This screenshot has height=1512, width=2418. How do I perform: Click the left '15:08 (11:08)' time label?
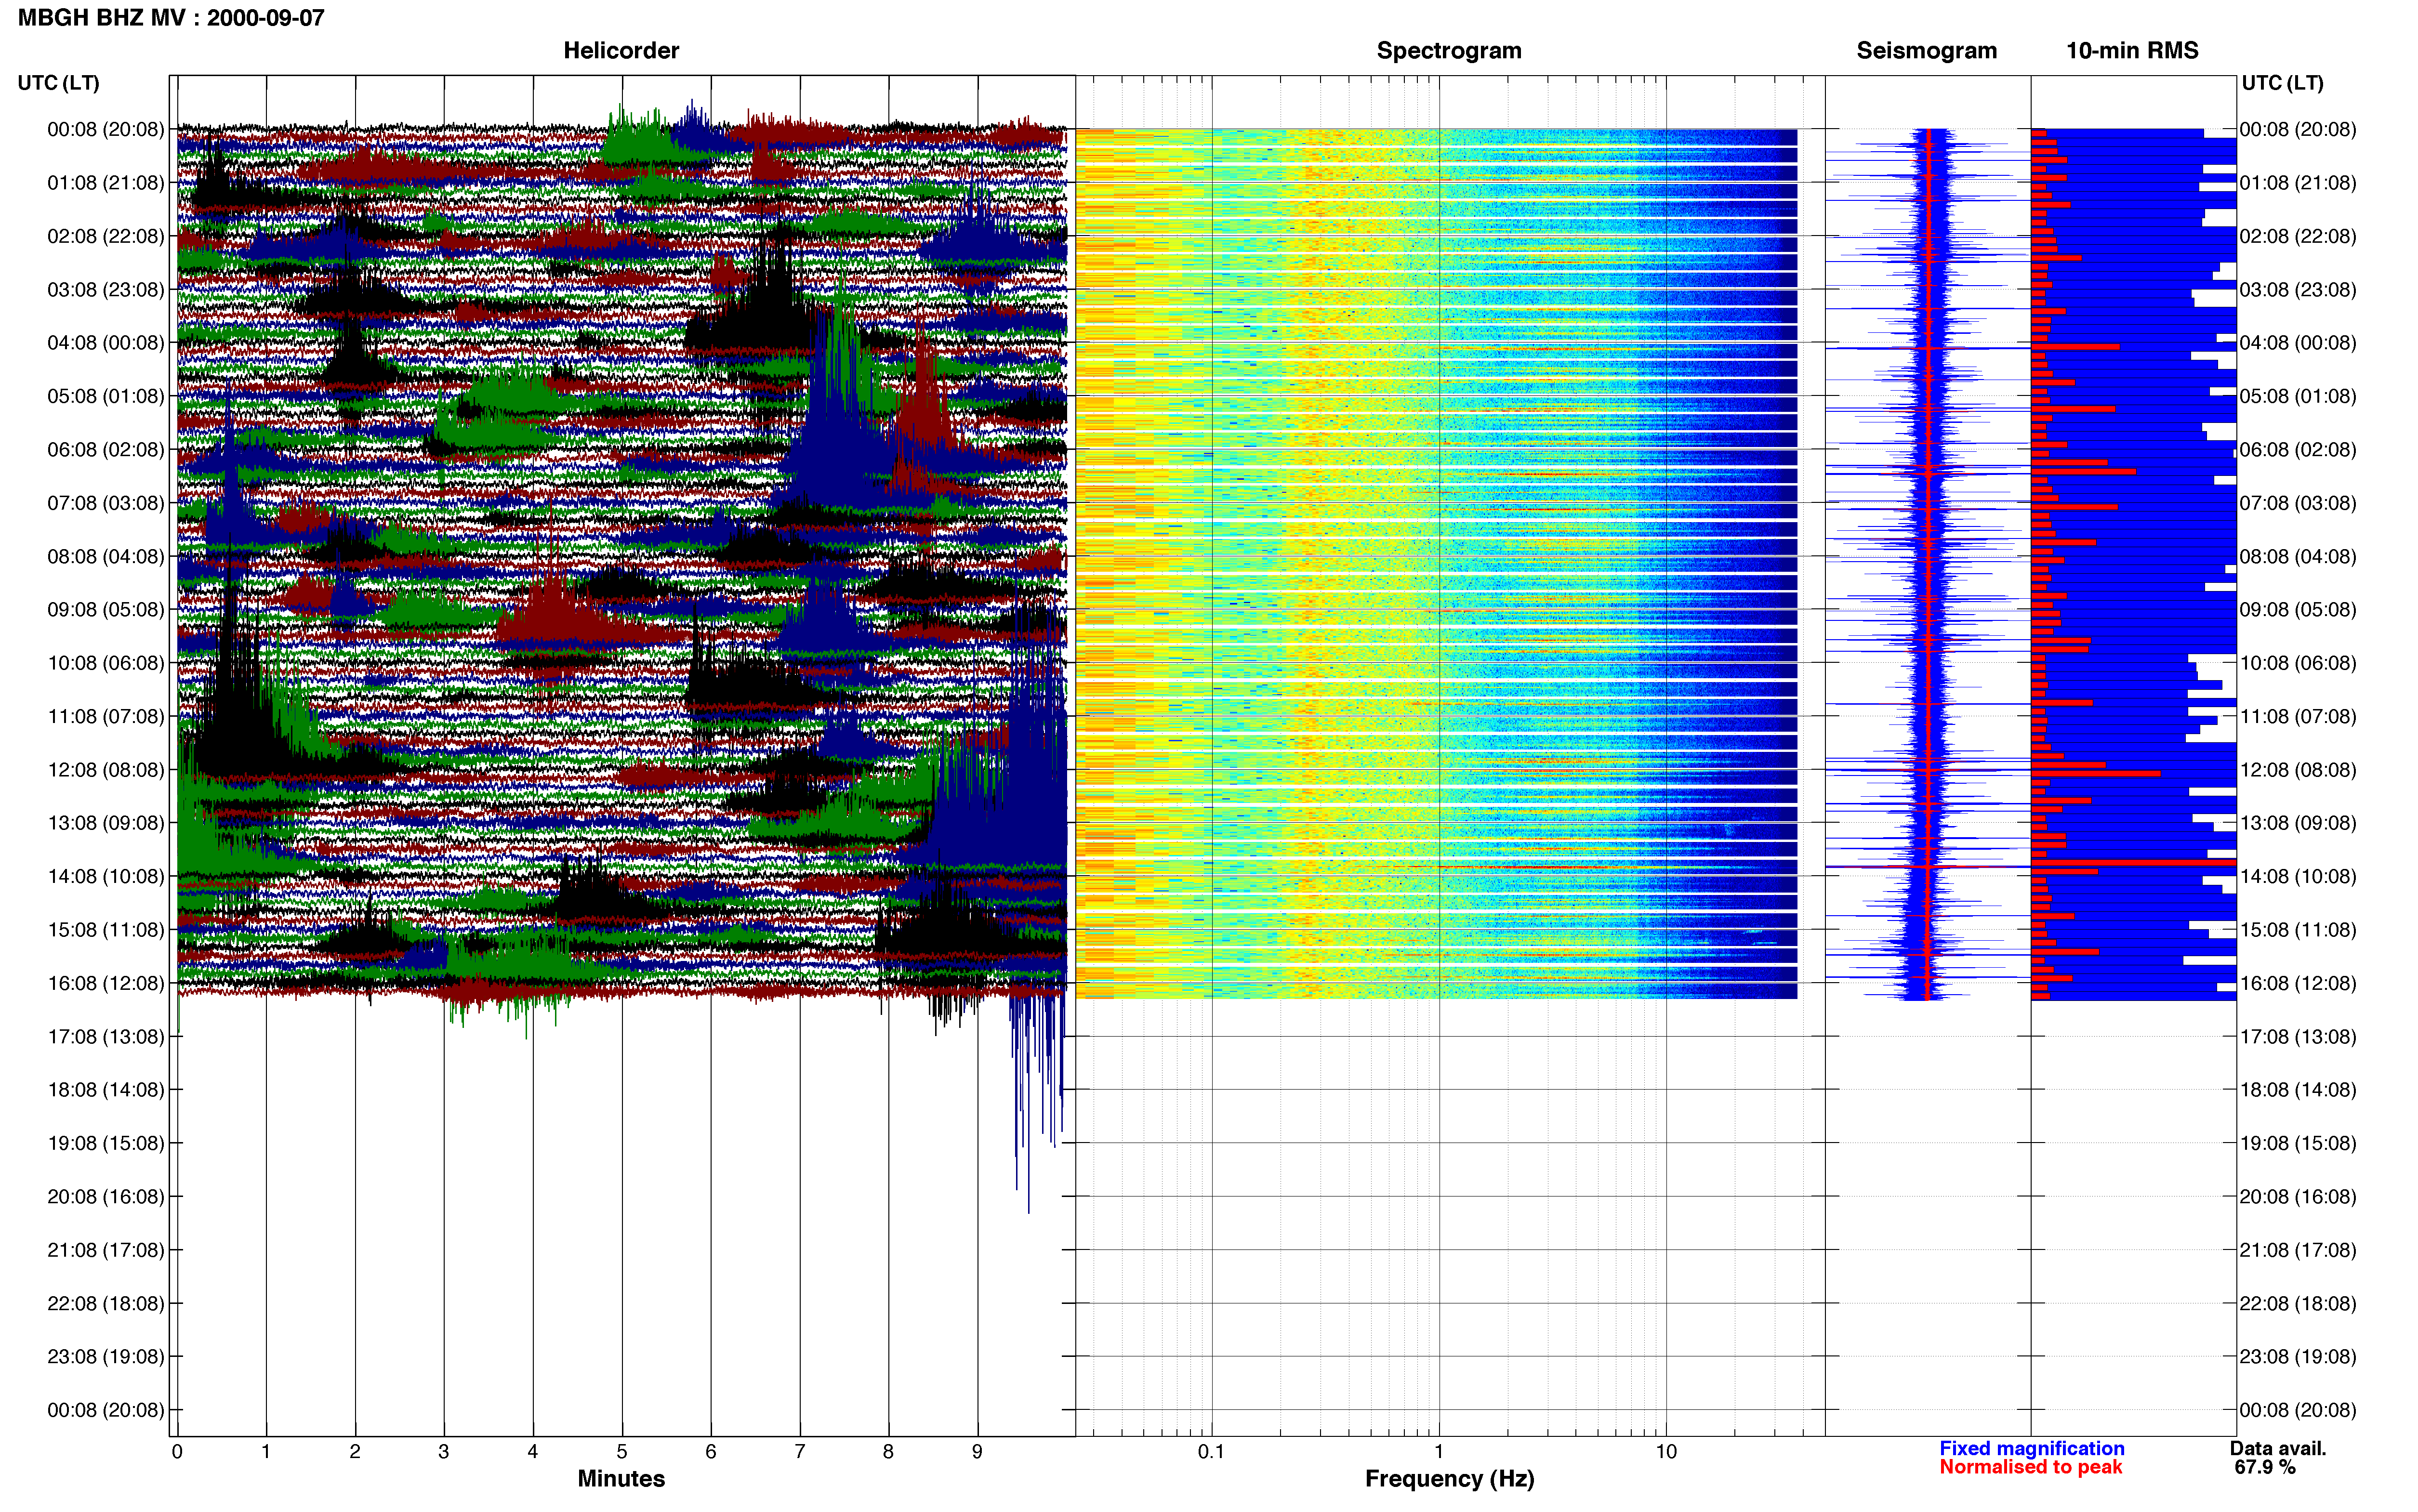point(106,930)
